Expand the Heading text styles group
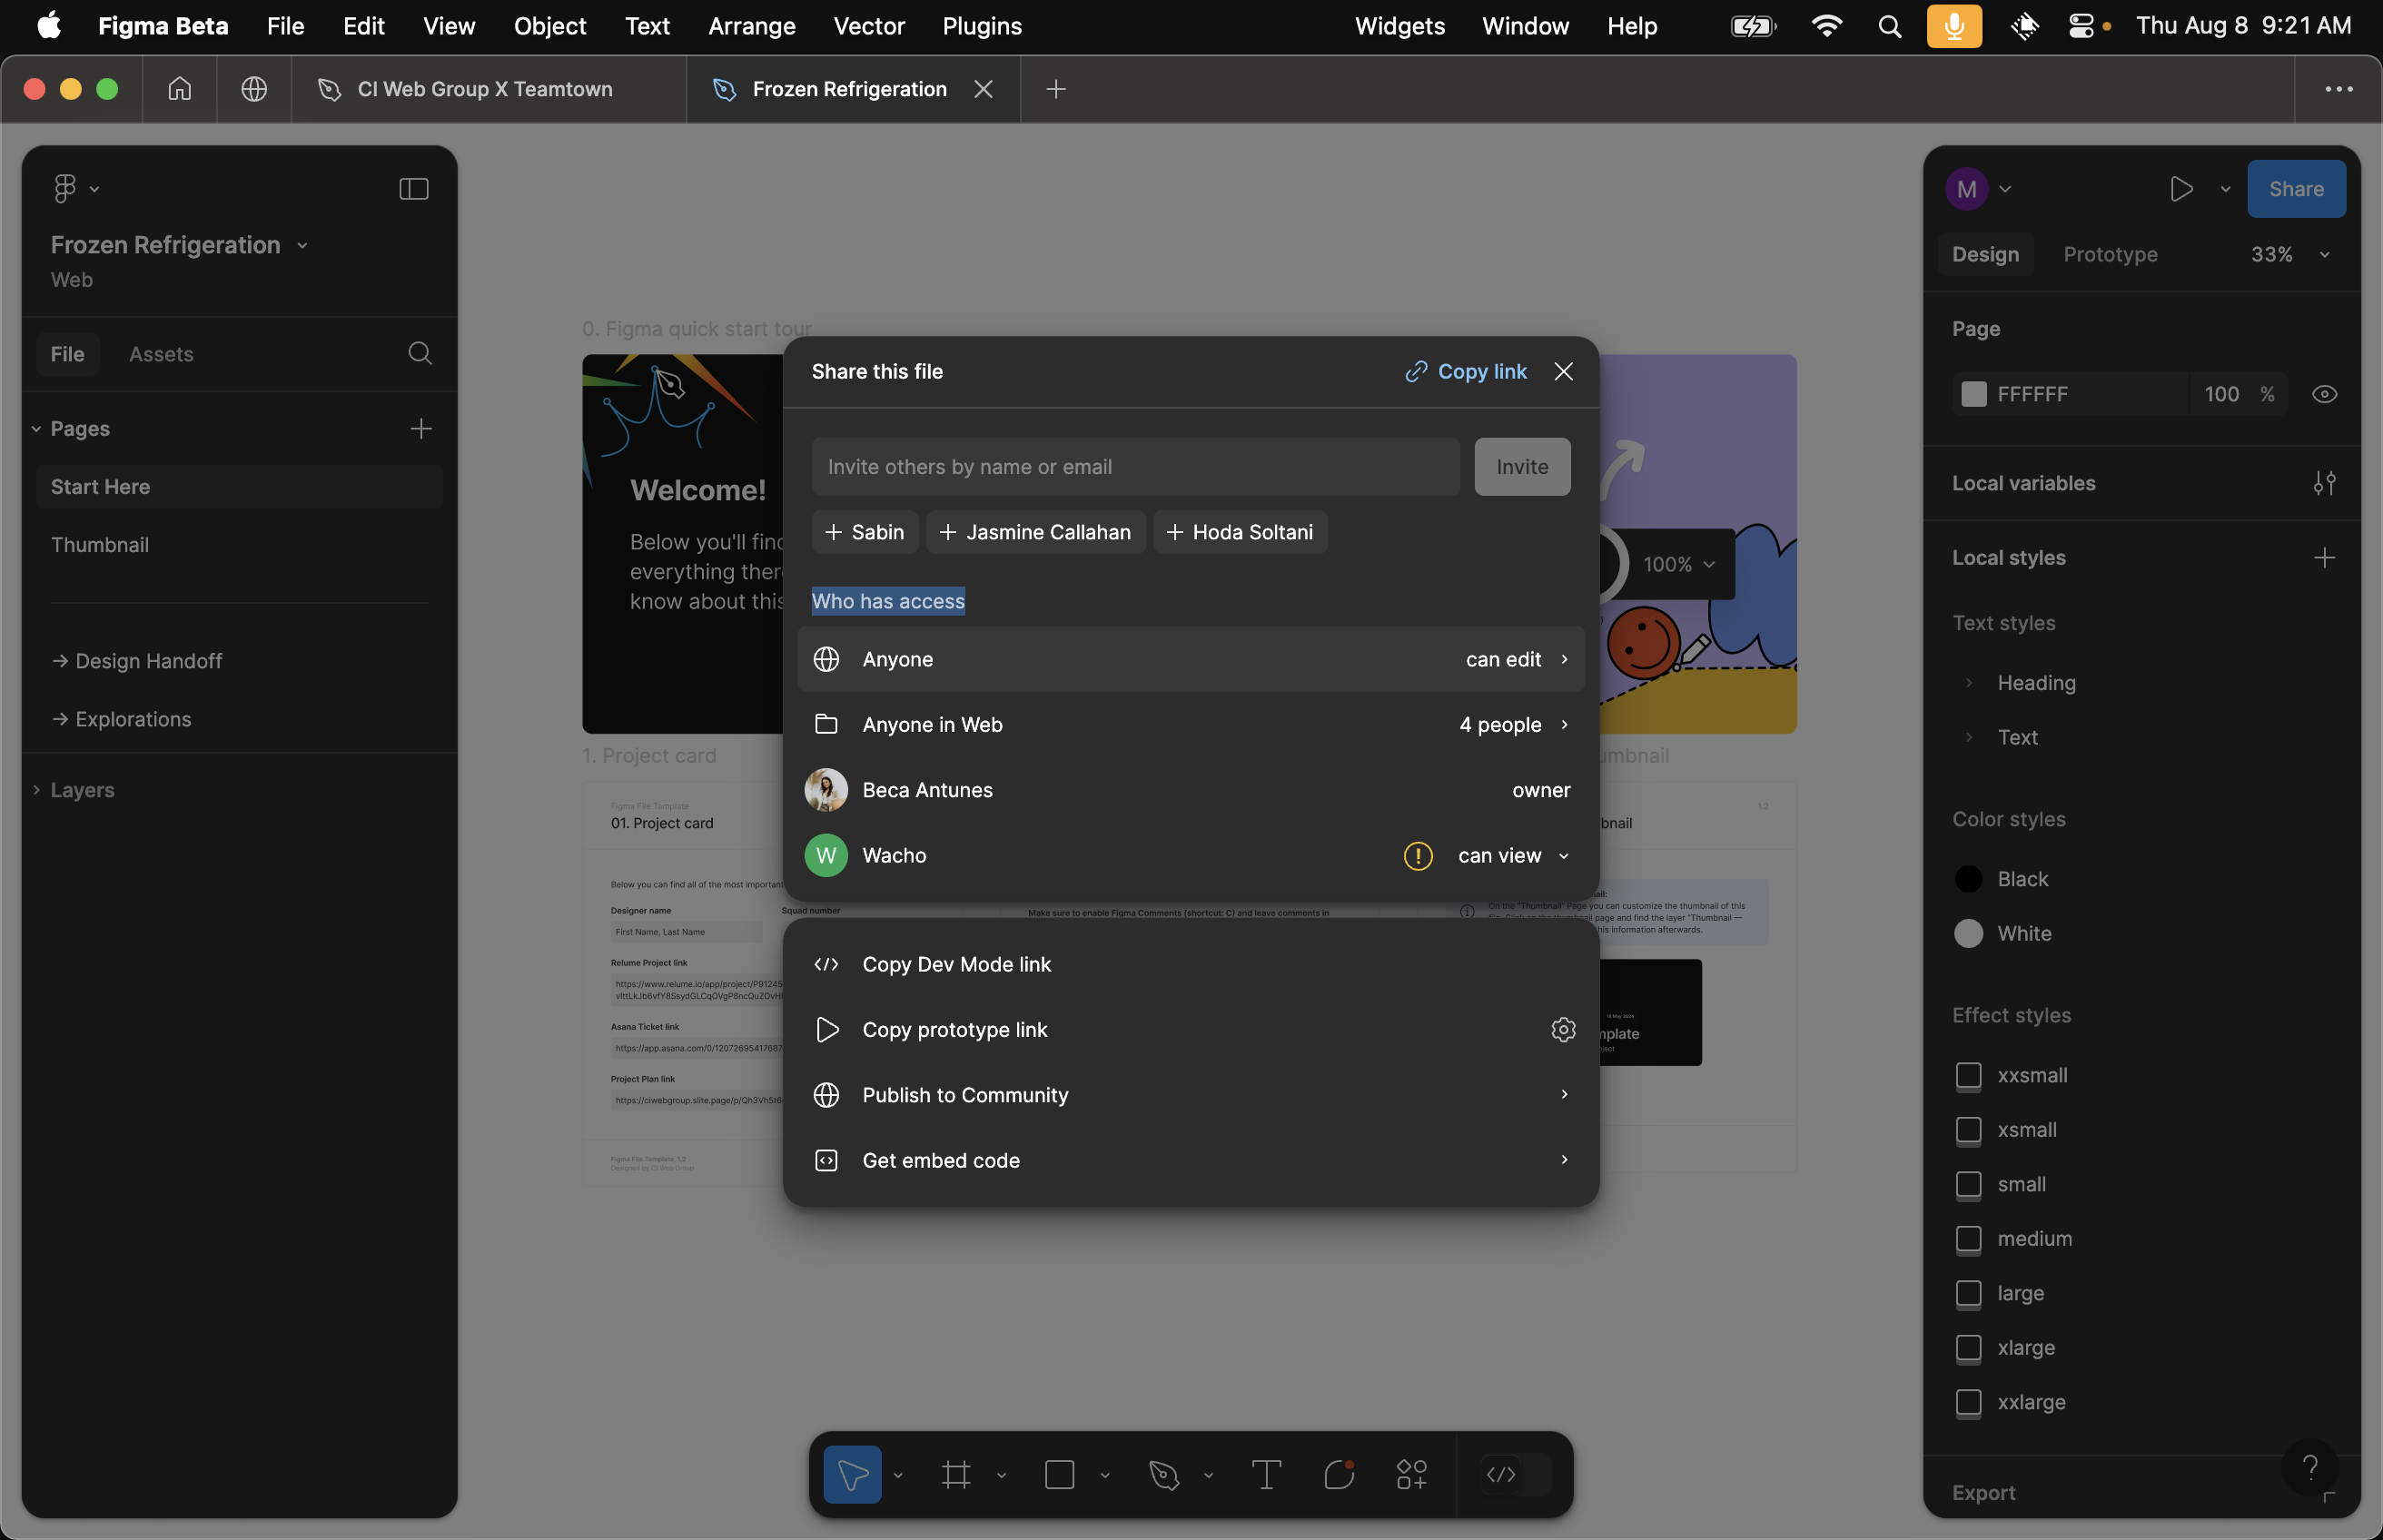 (1968, 683)
